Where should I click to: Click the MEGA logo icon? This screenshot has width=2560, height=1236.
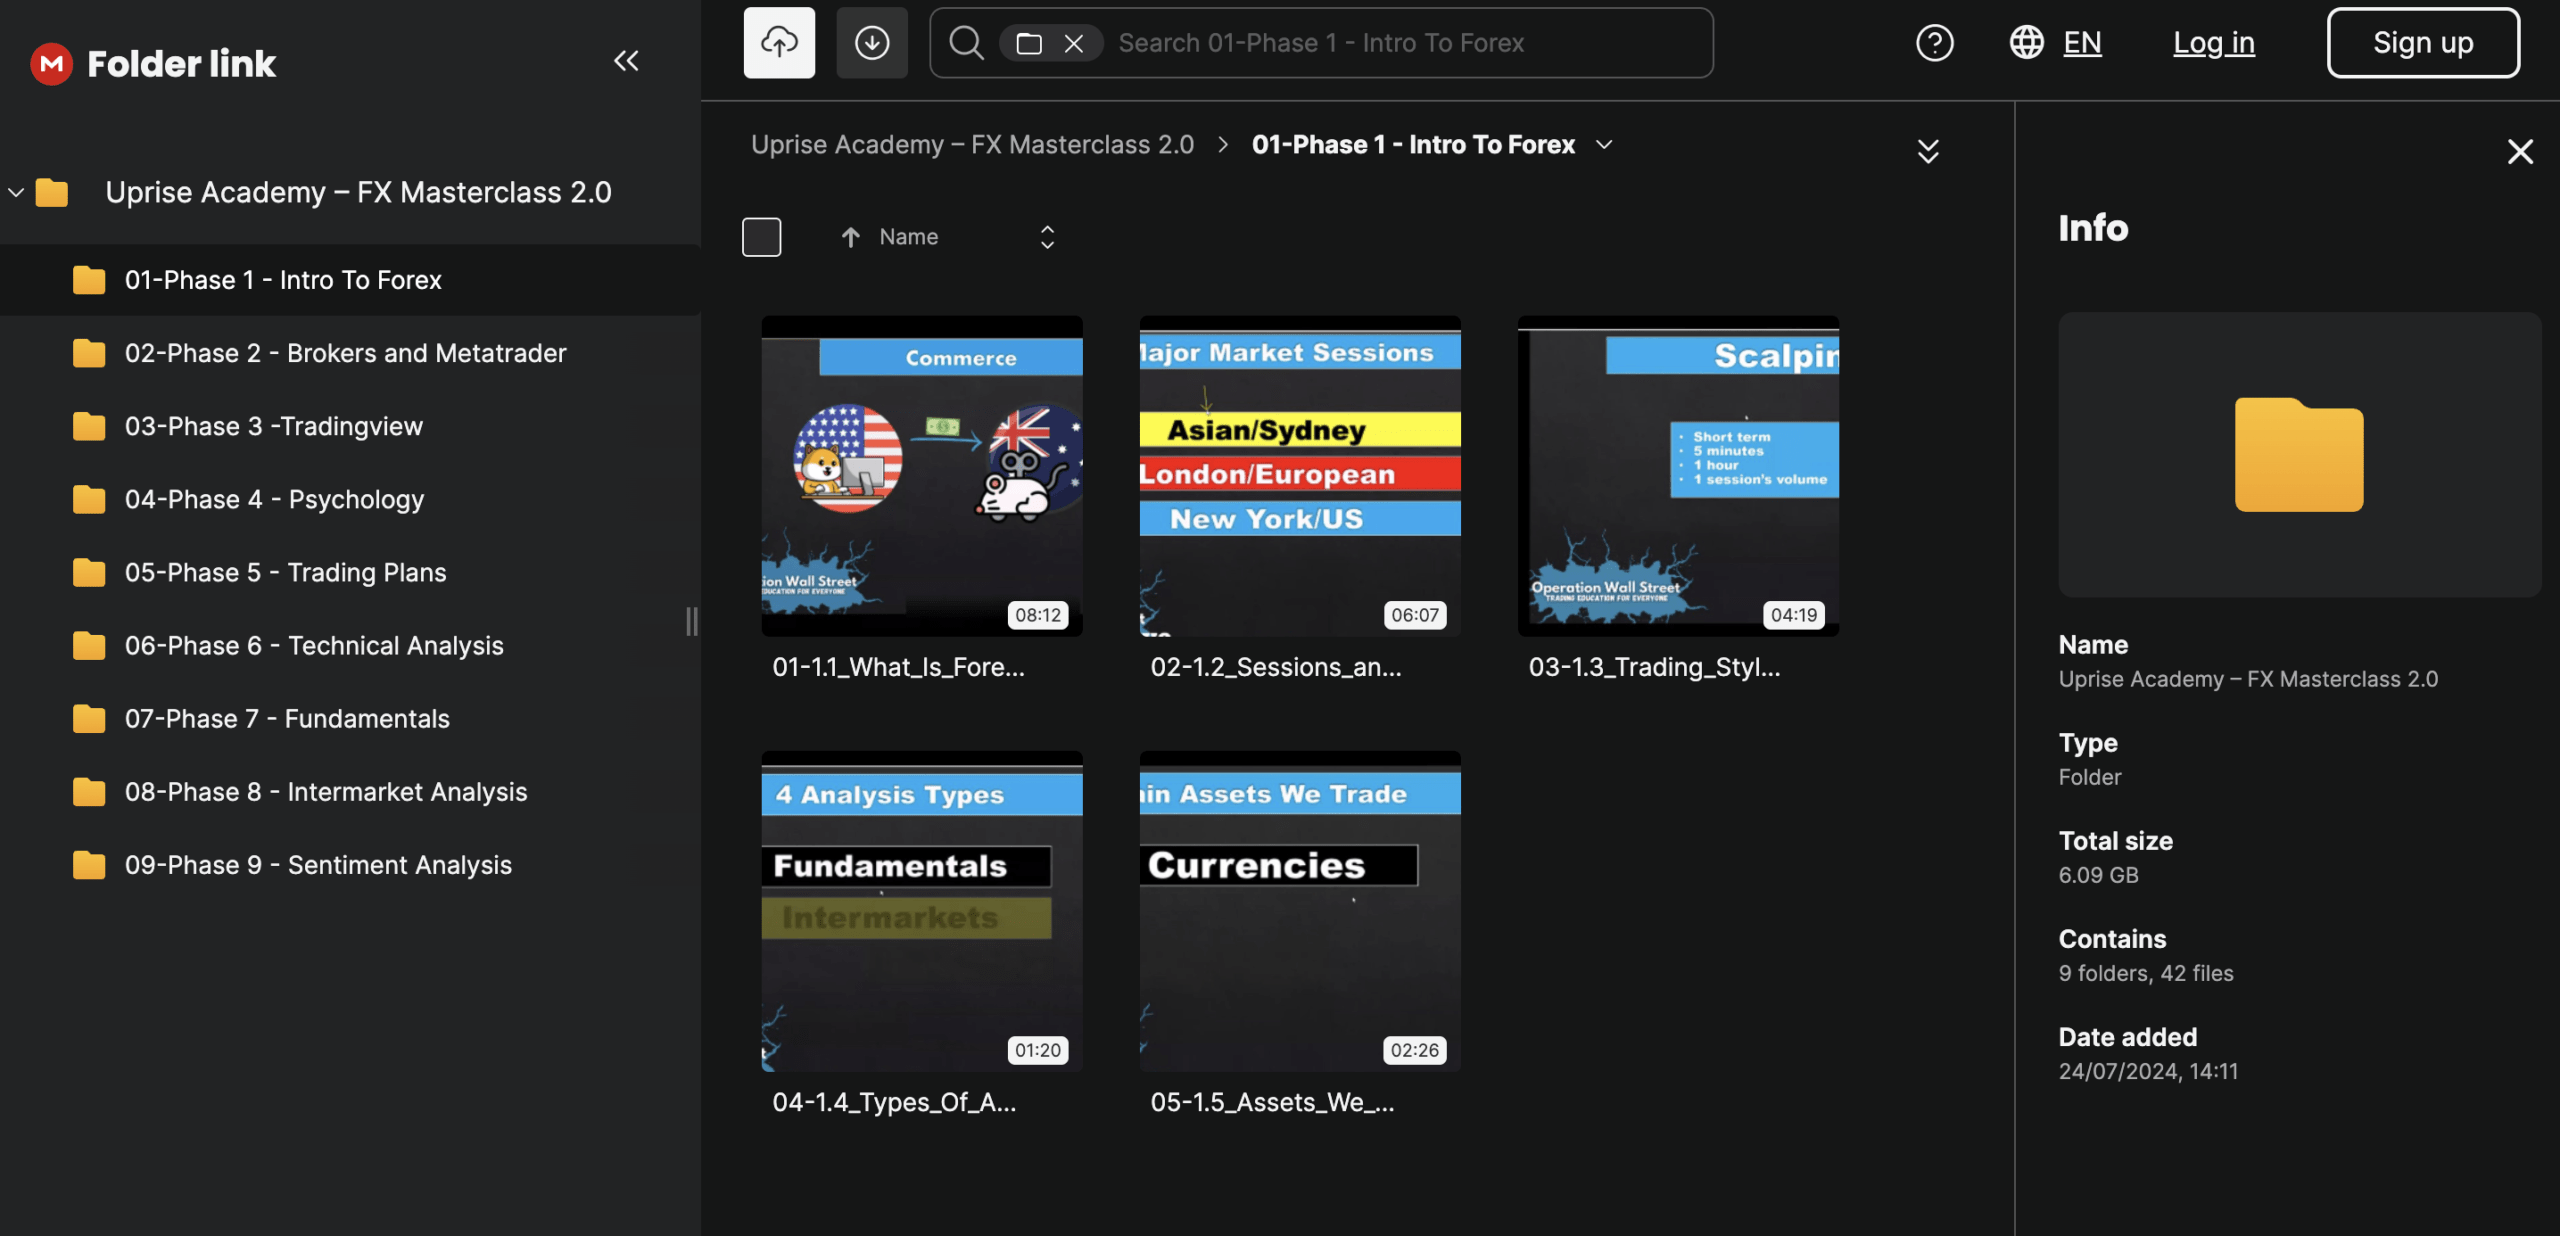(x=51, y=64)
